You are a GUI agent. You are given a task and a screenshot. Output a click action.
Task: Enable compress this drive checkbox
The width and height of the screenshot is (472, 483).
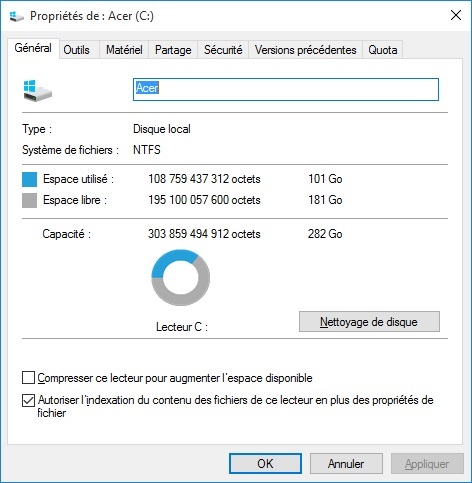[x=28, y=378]
